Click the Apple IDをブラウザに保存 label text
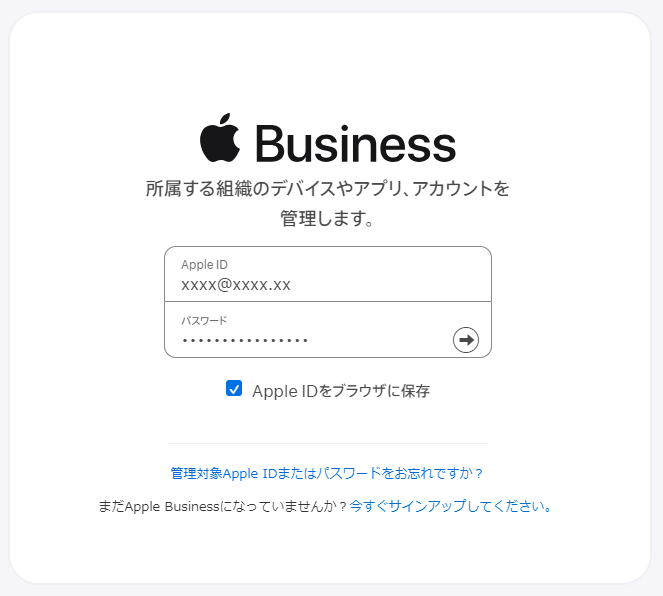 pos(341,391)
